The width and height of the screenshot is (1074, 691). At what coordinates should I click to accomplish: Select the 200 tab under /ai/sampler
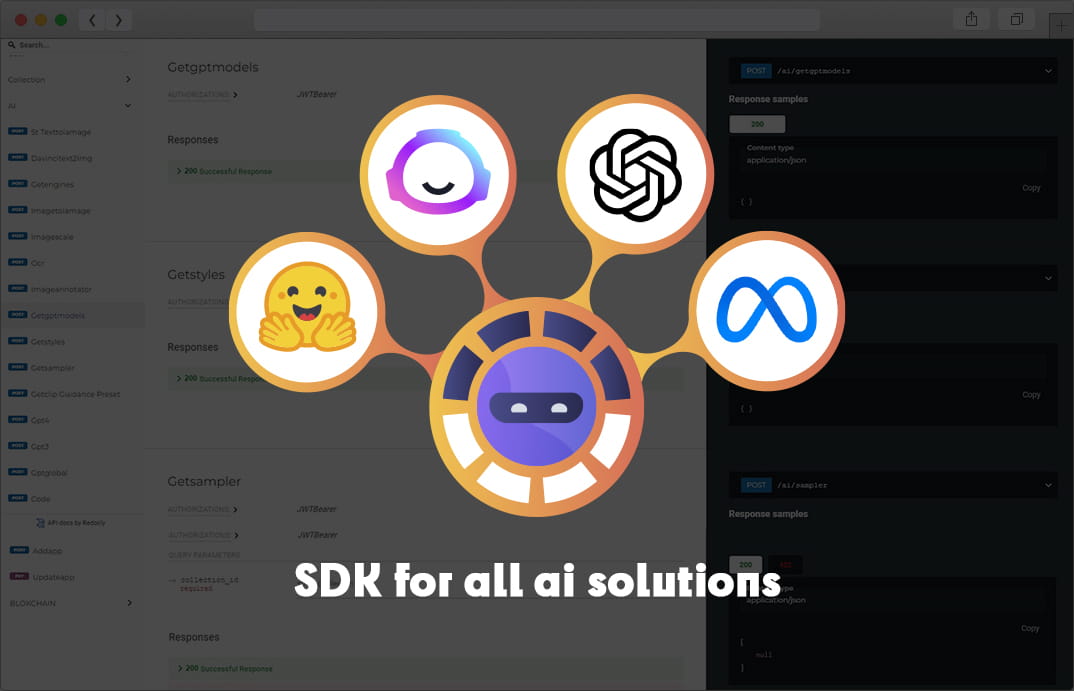point(745,564)
